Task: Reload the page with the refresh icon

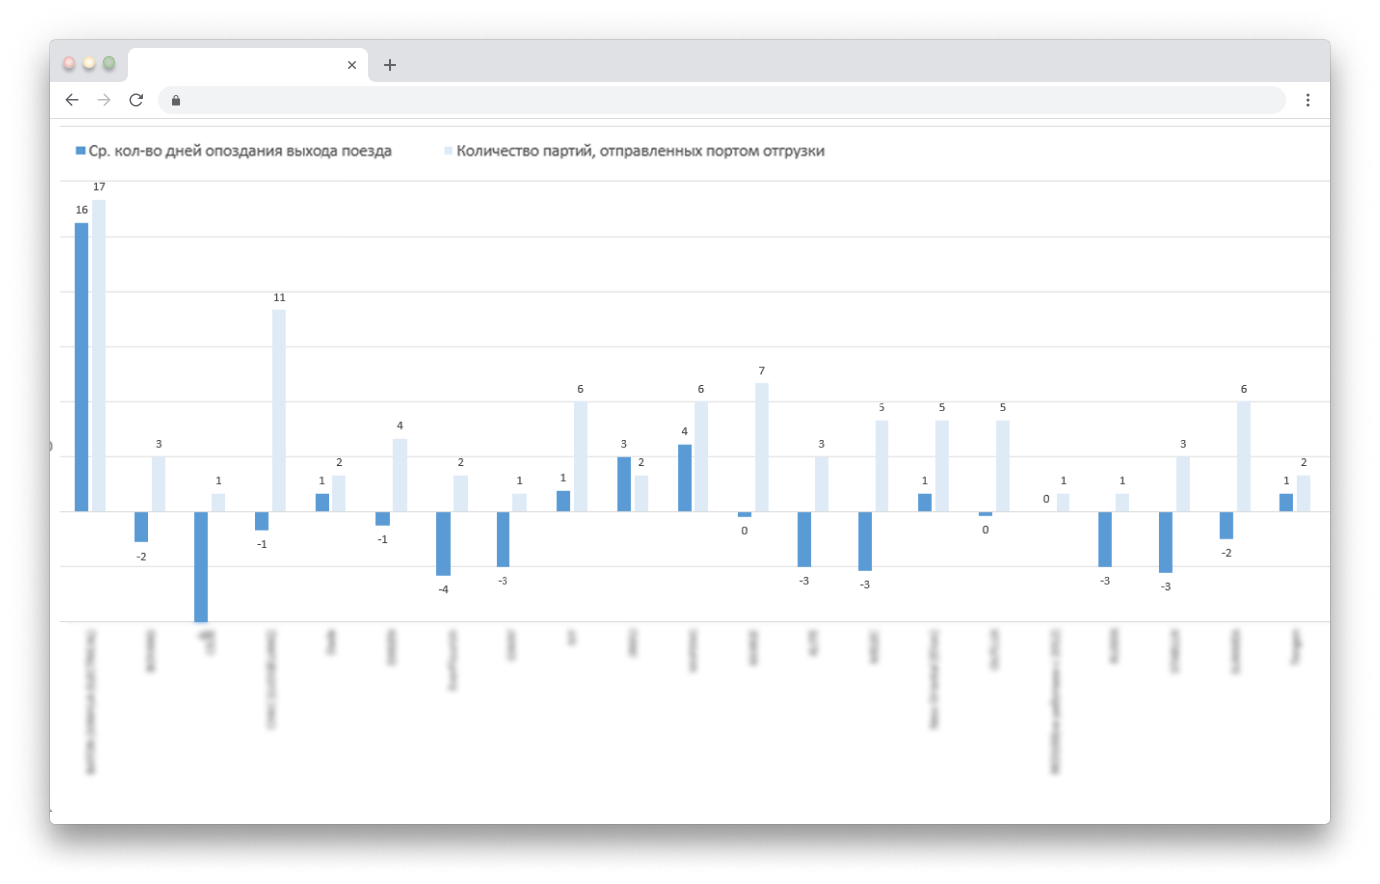Action: (x=136, y=100)
